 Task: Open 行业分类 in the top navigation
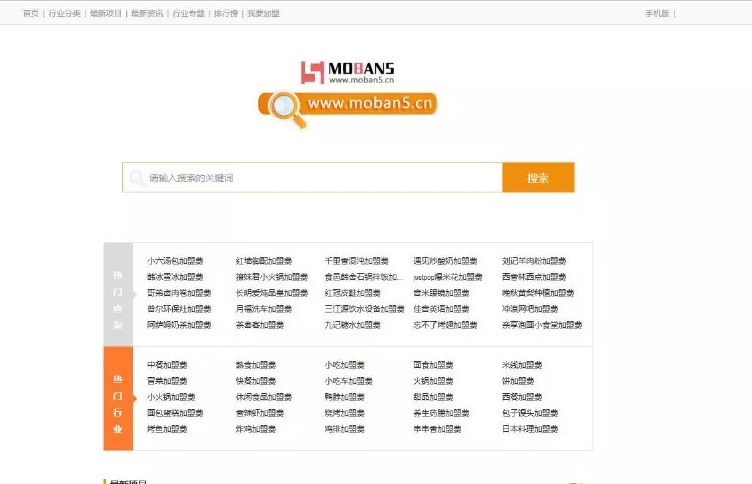pyautogui.click(x=65, y=13)
